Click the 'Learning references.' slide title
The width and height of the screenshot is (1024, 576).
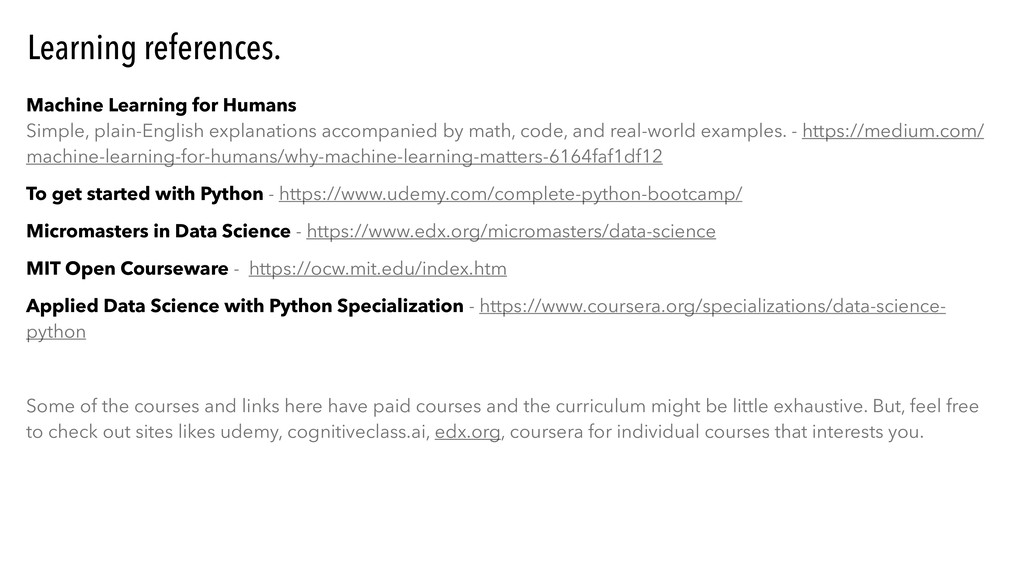click(x=154, y=47)
